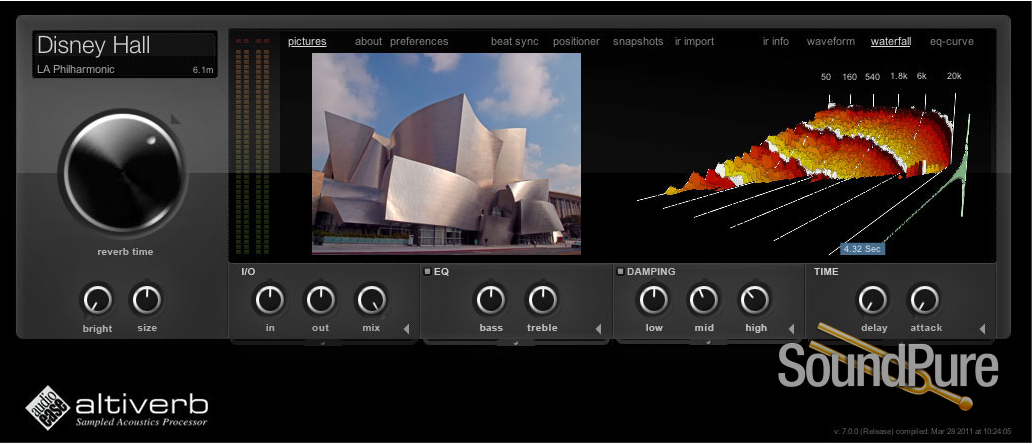Open the beat sync tab
The height and width of the screenshot is (445, 1032).
point(515,41)
